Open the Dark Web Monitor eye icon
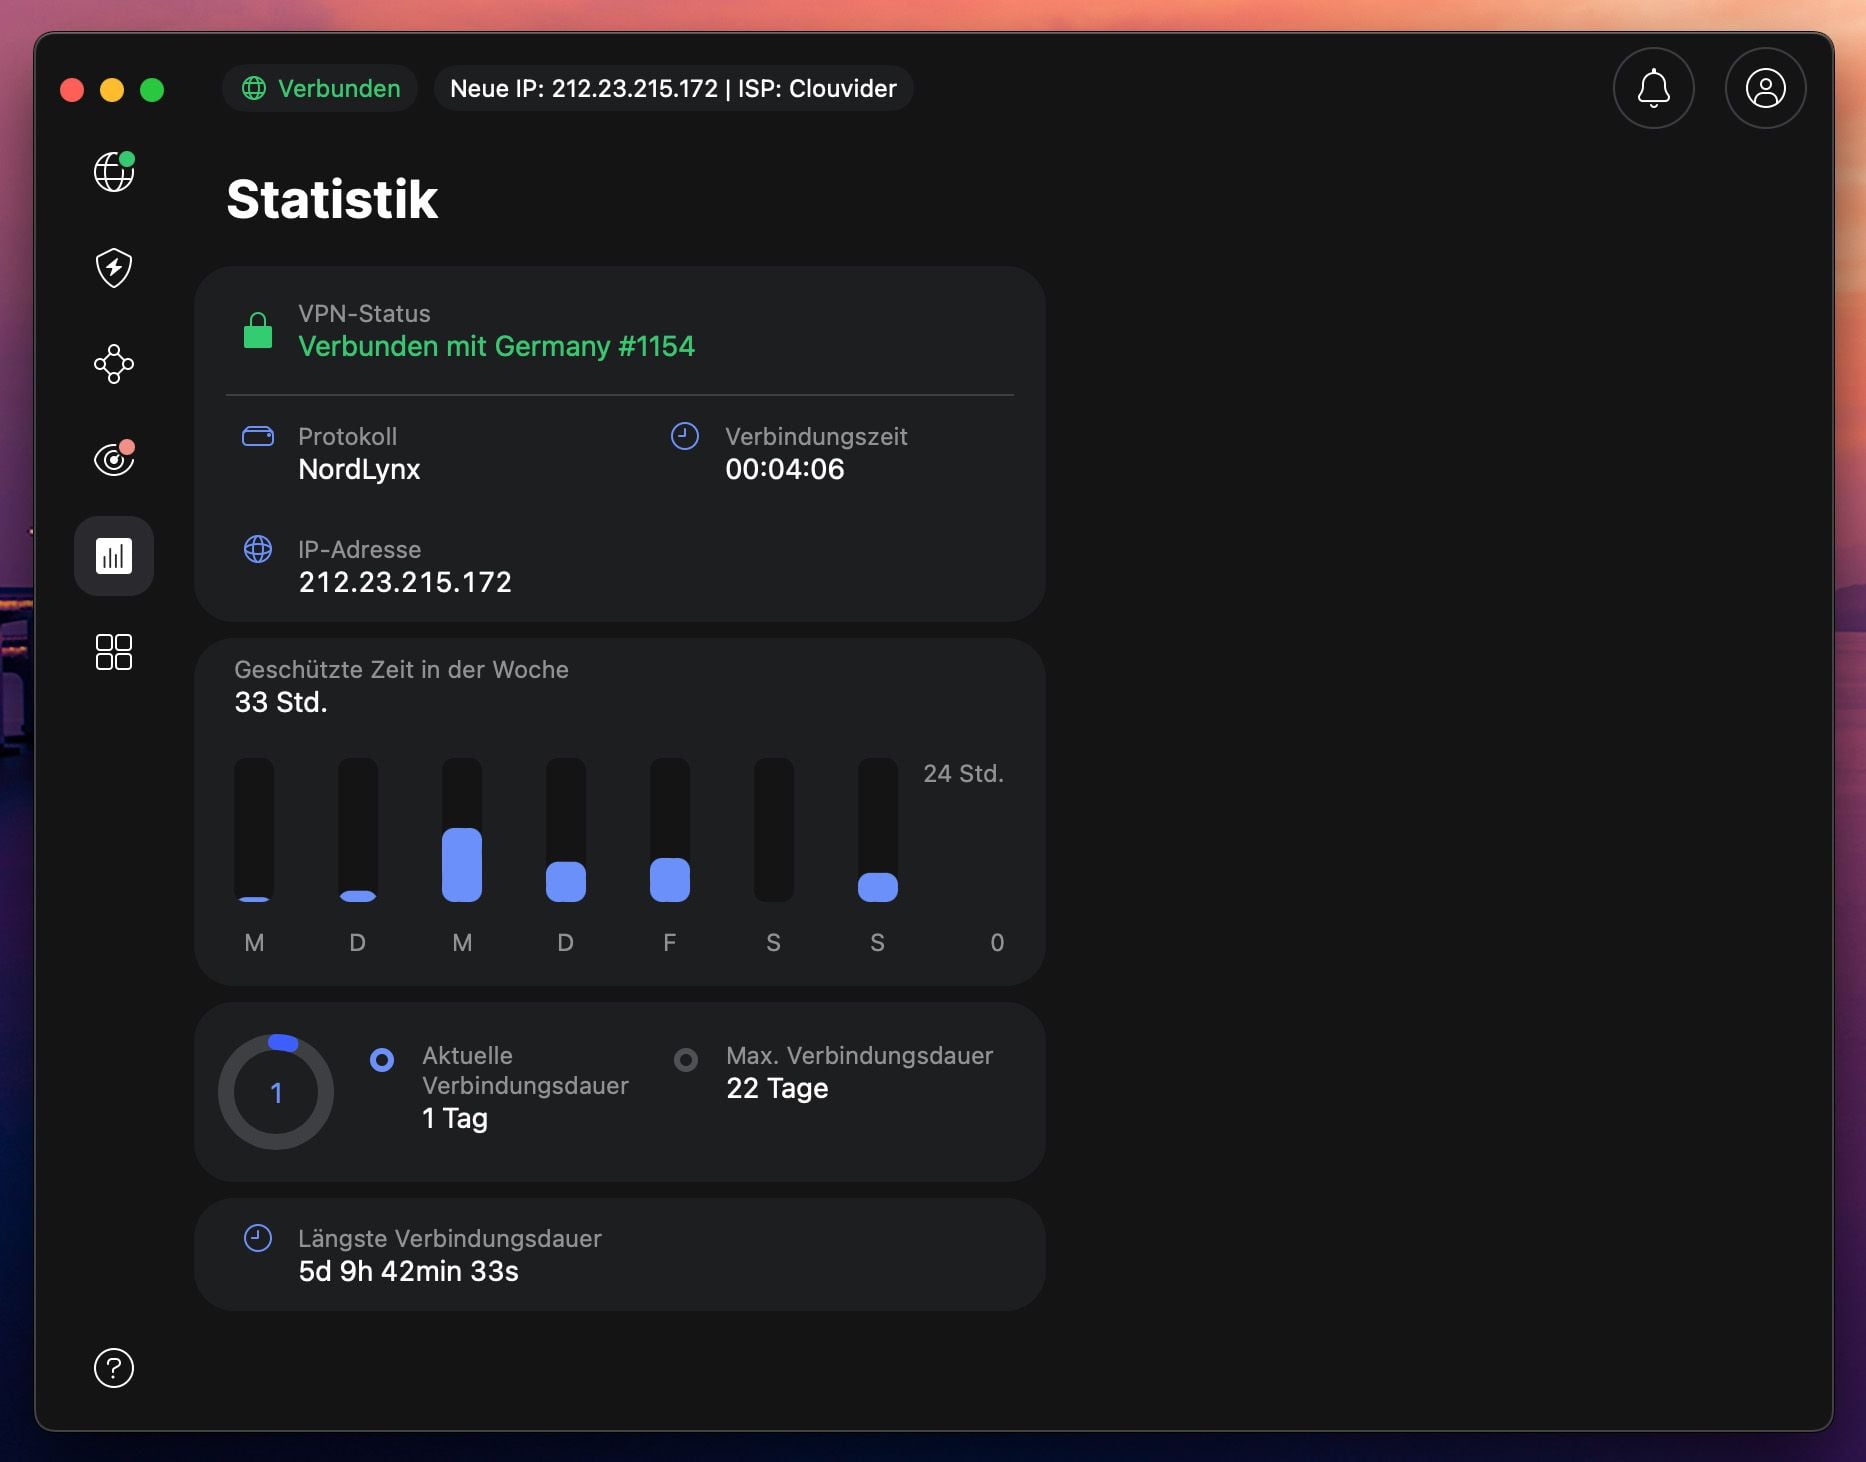 coord(114,459)
